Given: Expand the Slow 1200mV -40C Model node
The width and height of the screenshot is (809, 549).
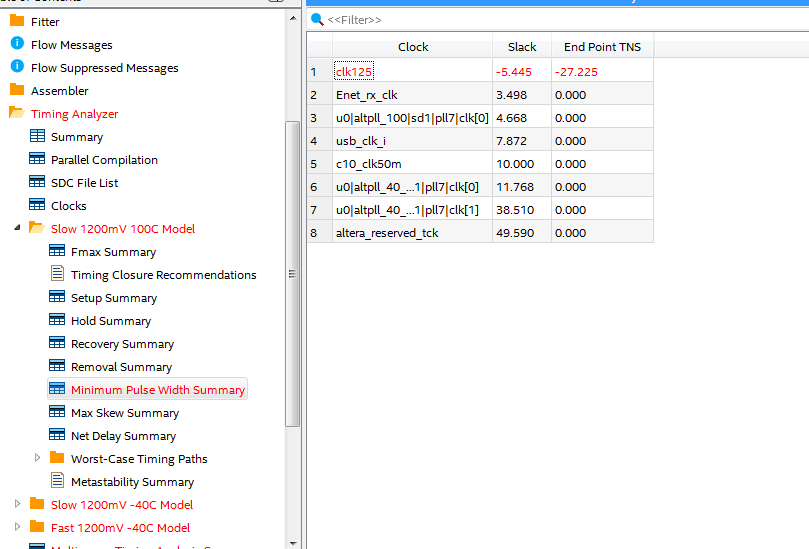Looking at the screenshot, I should click(17, 504).
